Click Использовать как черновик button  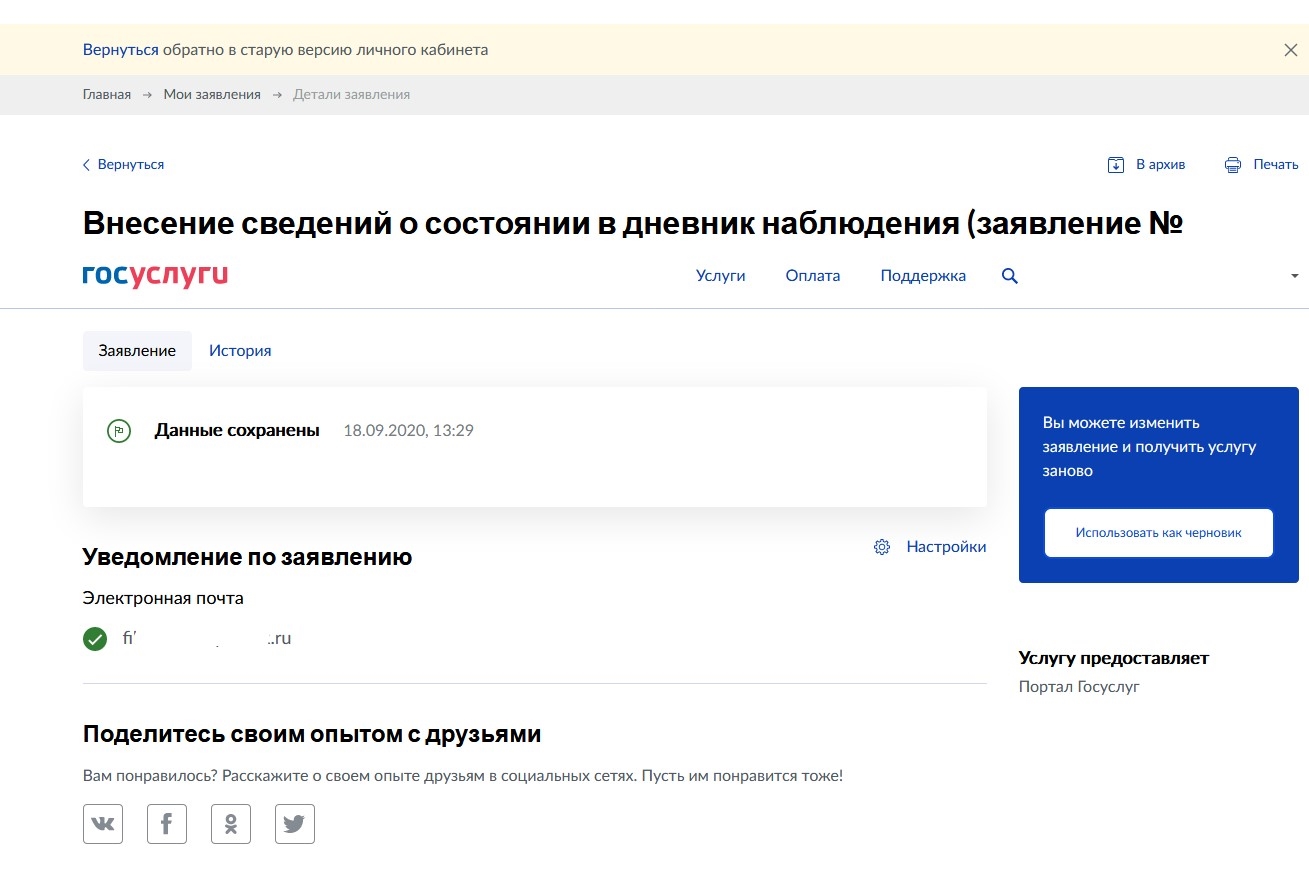pos(1159,533)
